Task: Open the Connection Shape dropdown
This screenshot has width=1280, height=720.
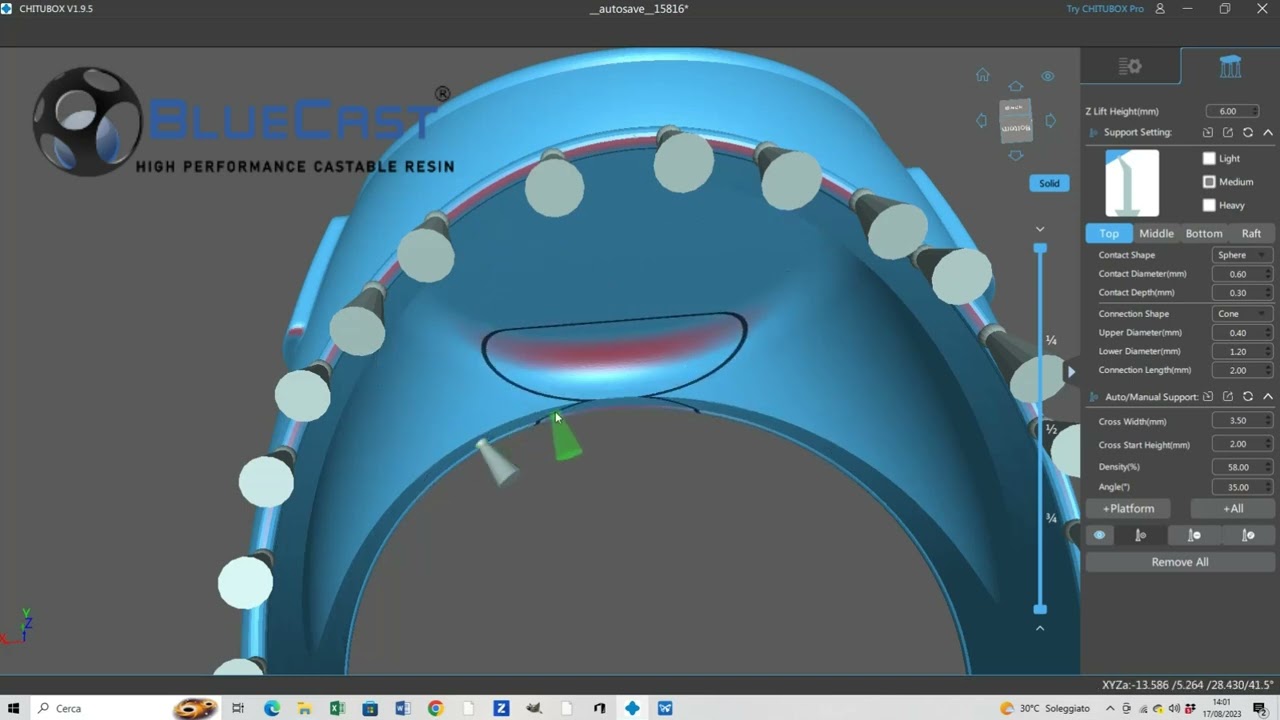Action: [1241, 313]
